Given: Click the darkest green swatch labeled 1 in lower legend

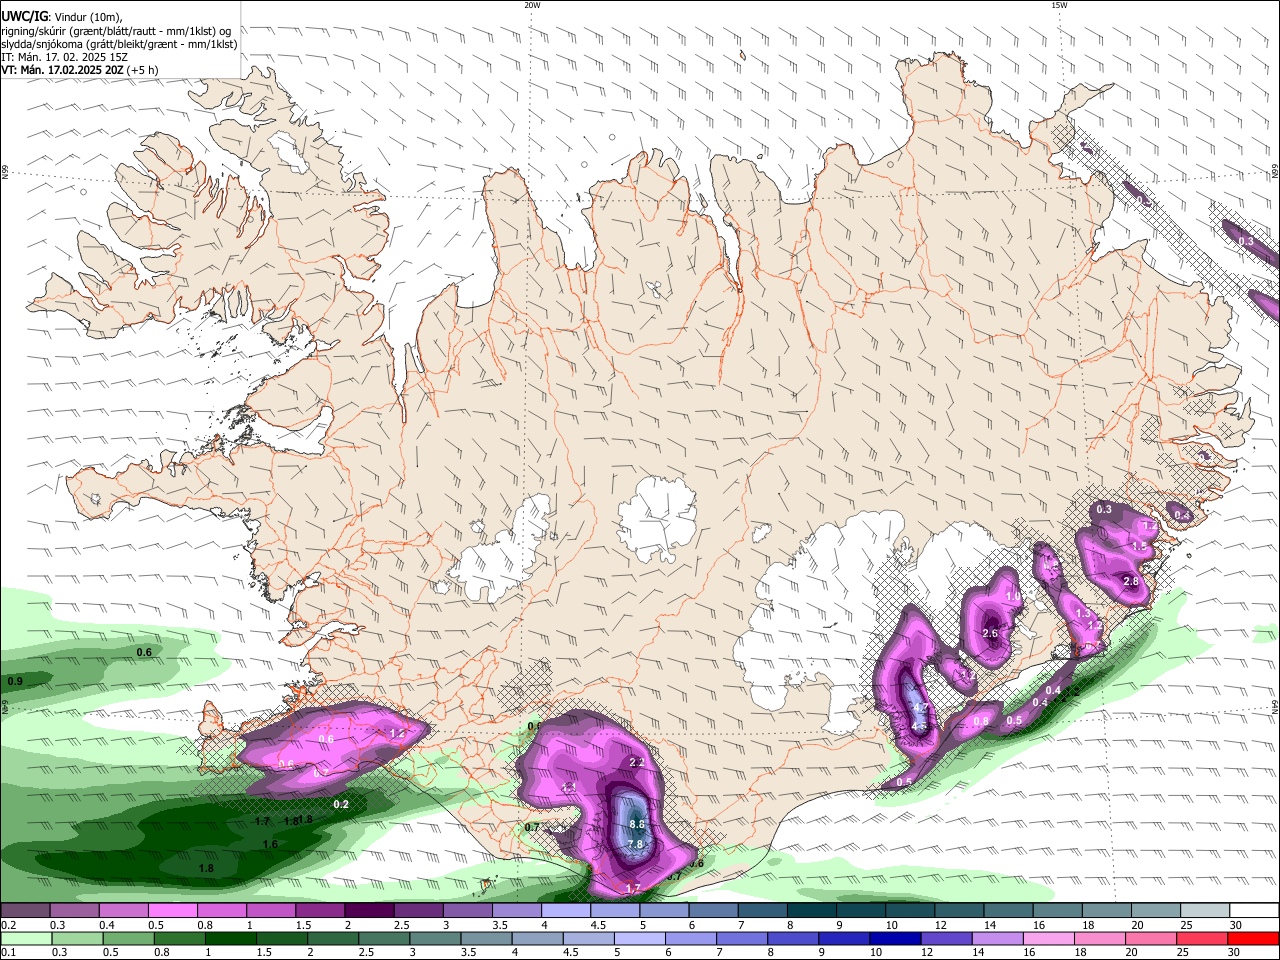Looking at the screenshot, I should point(230,938).
